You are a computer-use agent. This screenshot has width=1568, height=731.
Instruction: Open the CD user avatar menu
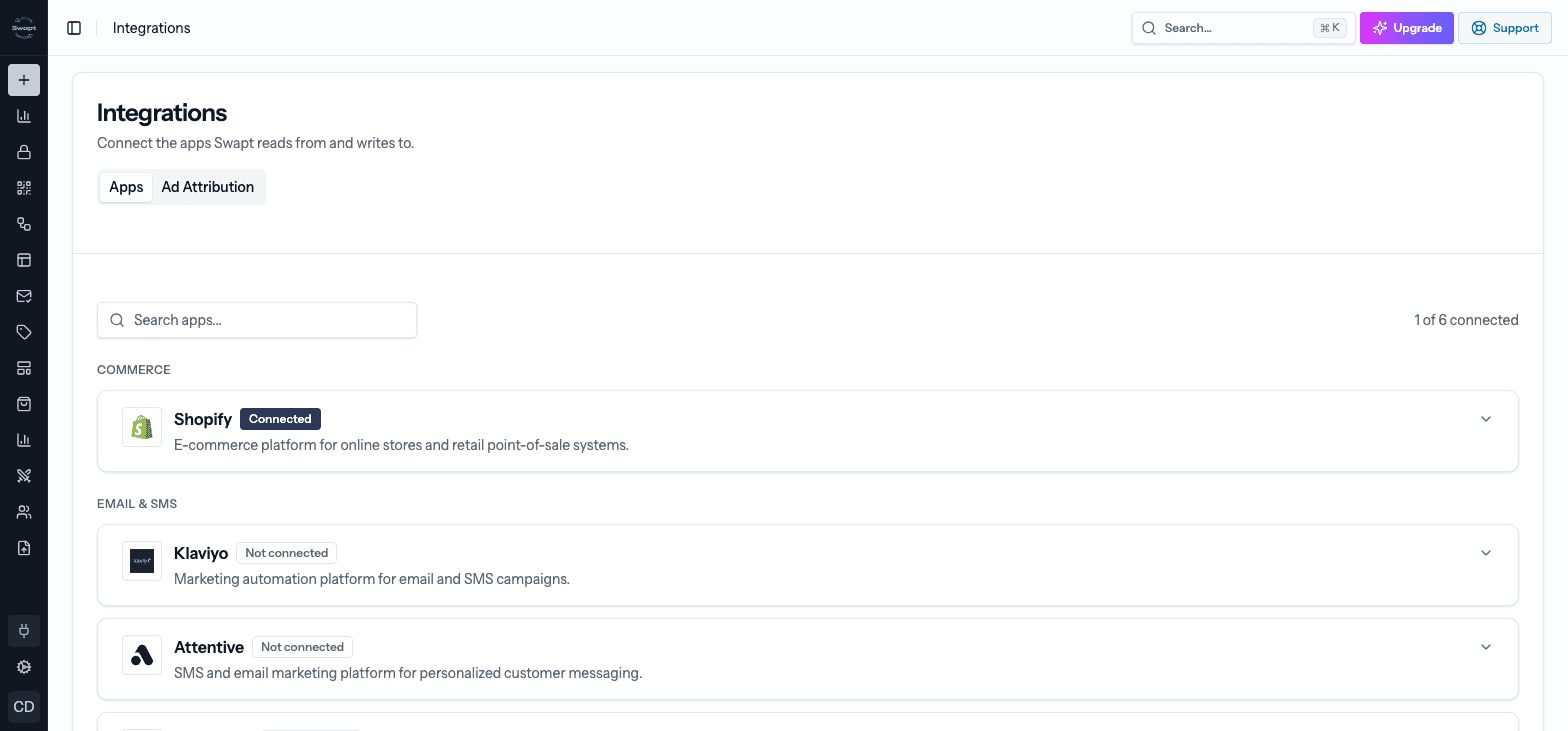point(24,707)
